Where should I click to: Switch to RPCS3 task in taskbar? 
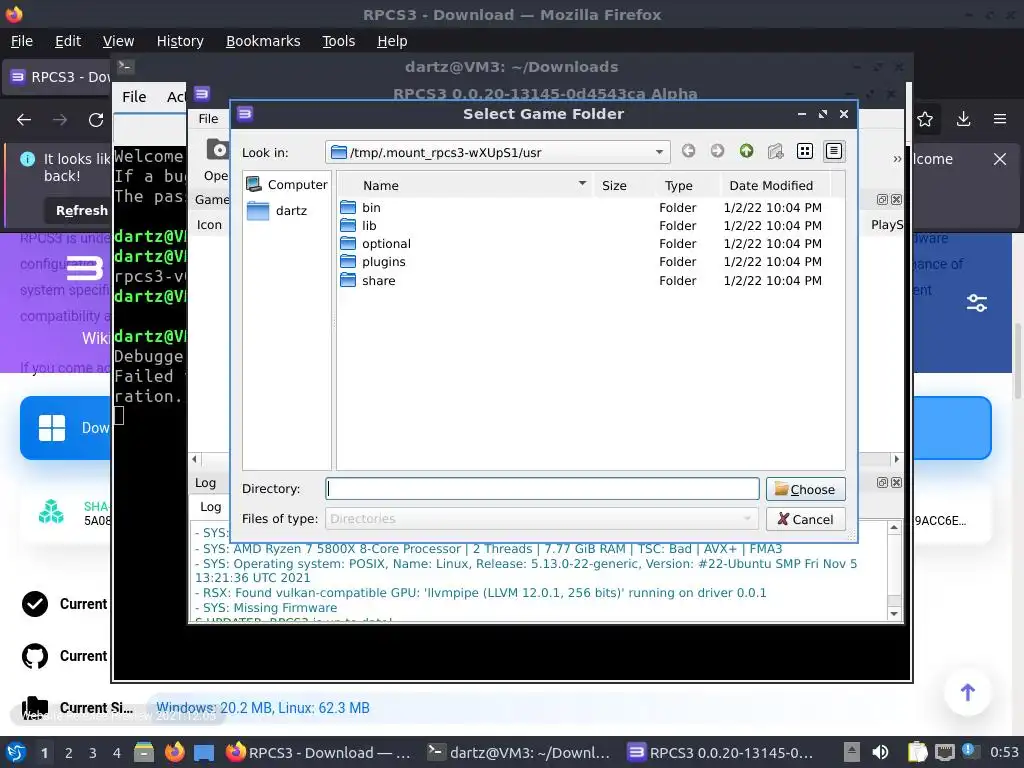pos(720,752)
